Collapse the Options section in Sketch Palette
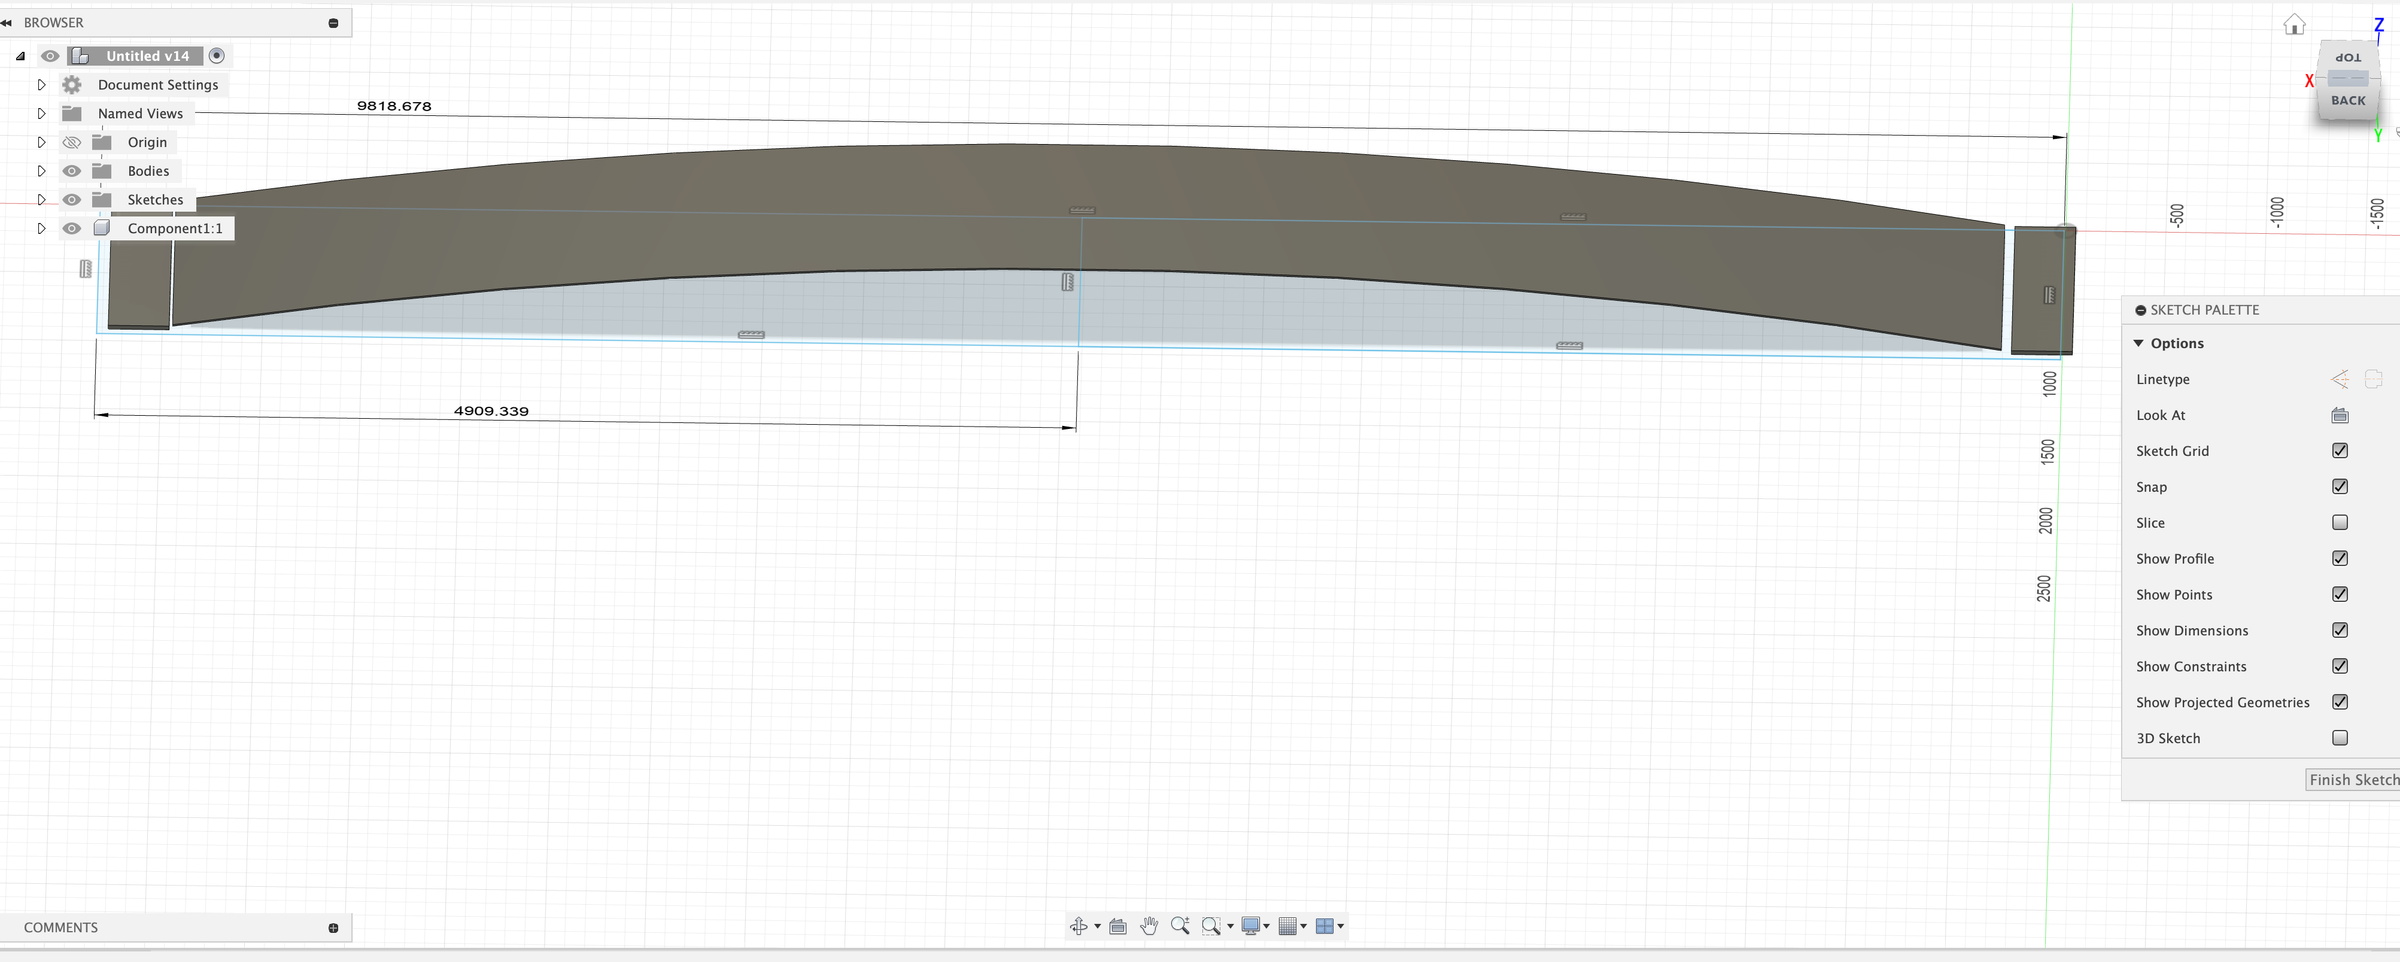This screenshot has height=962, width=2400. point(2138,343)
